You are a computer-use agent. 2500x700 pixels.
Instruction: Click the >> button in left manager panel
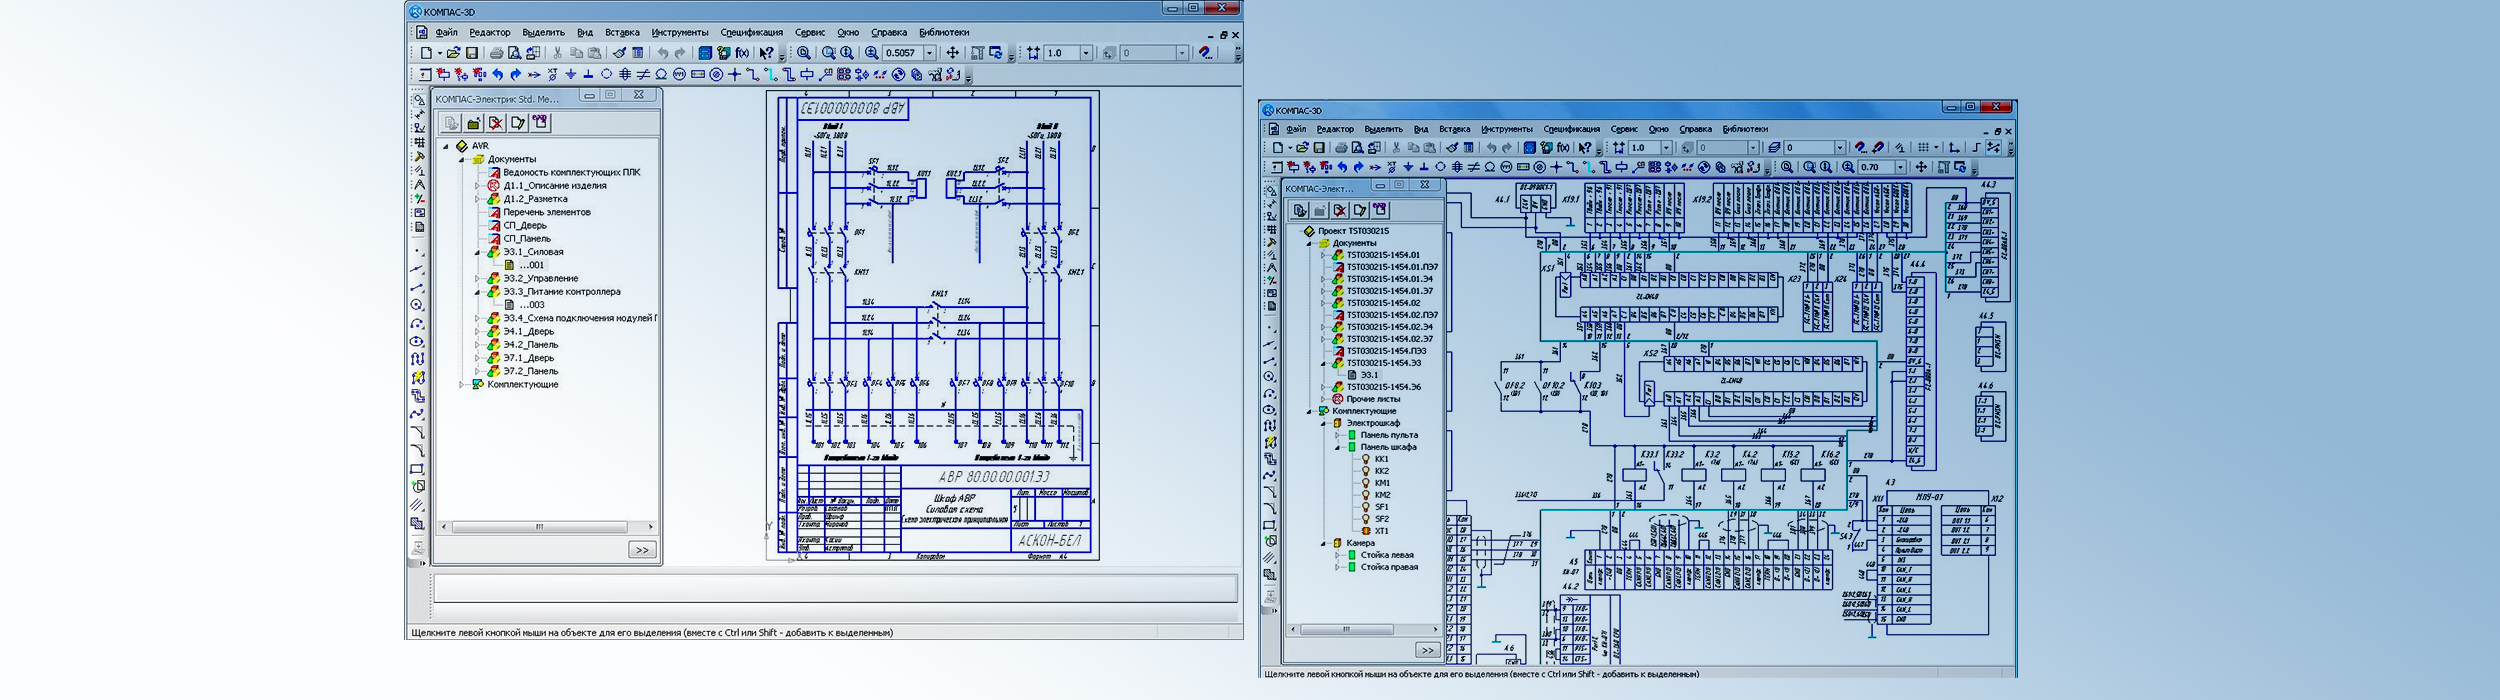642,550
